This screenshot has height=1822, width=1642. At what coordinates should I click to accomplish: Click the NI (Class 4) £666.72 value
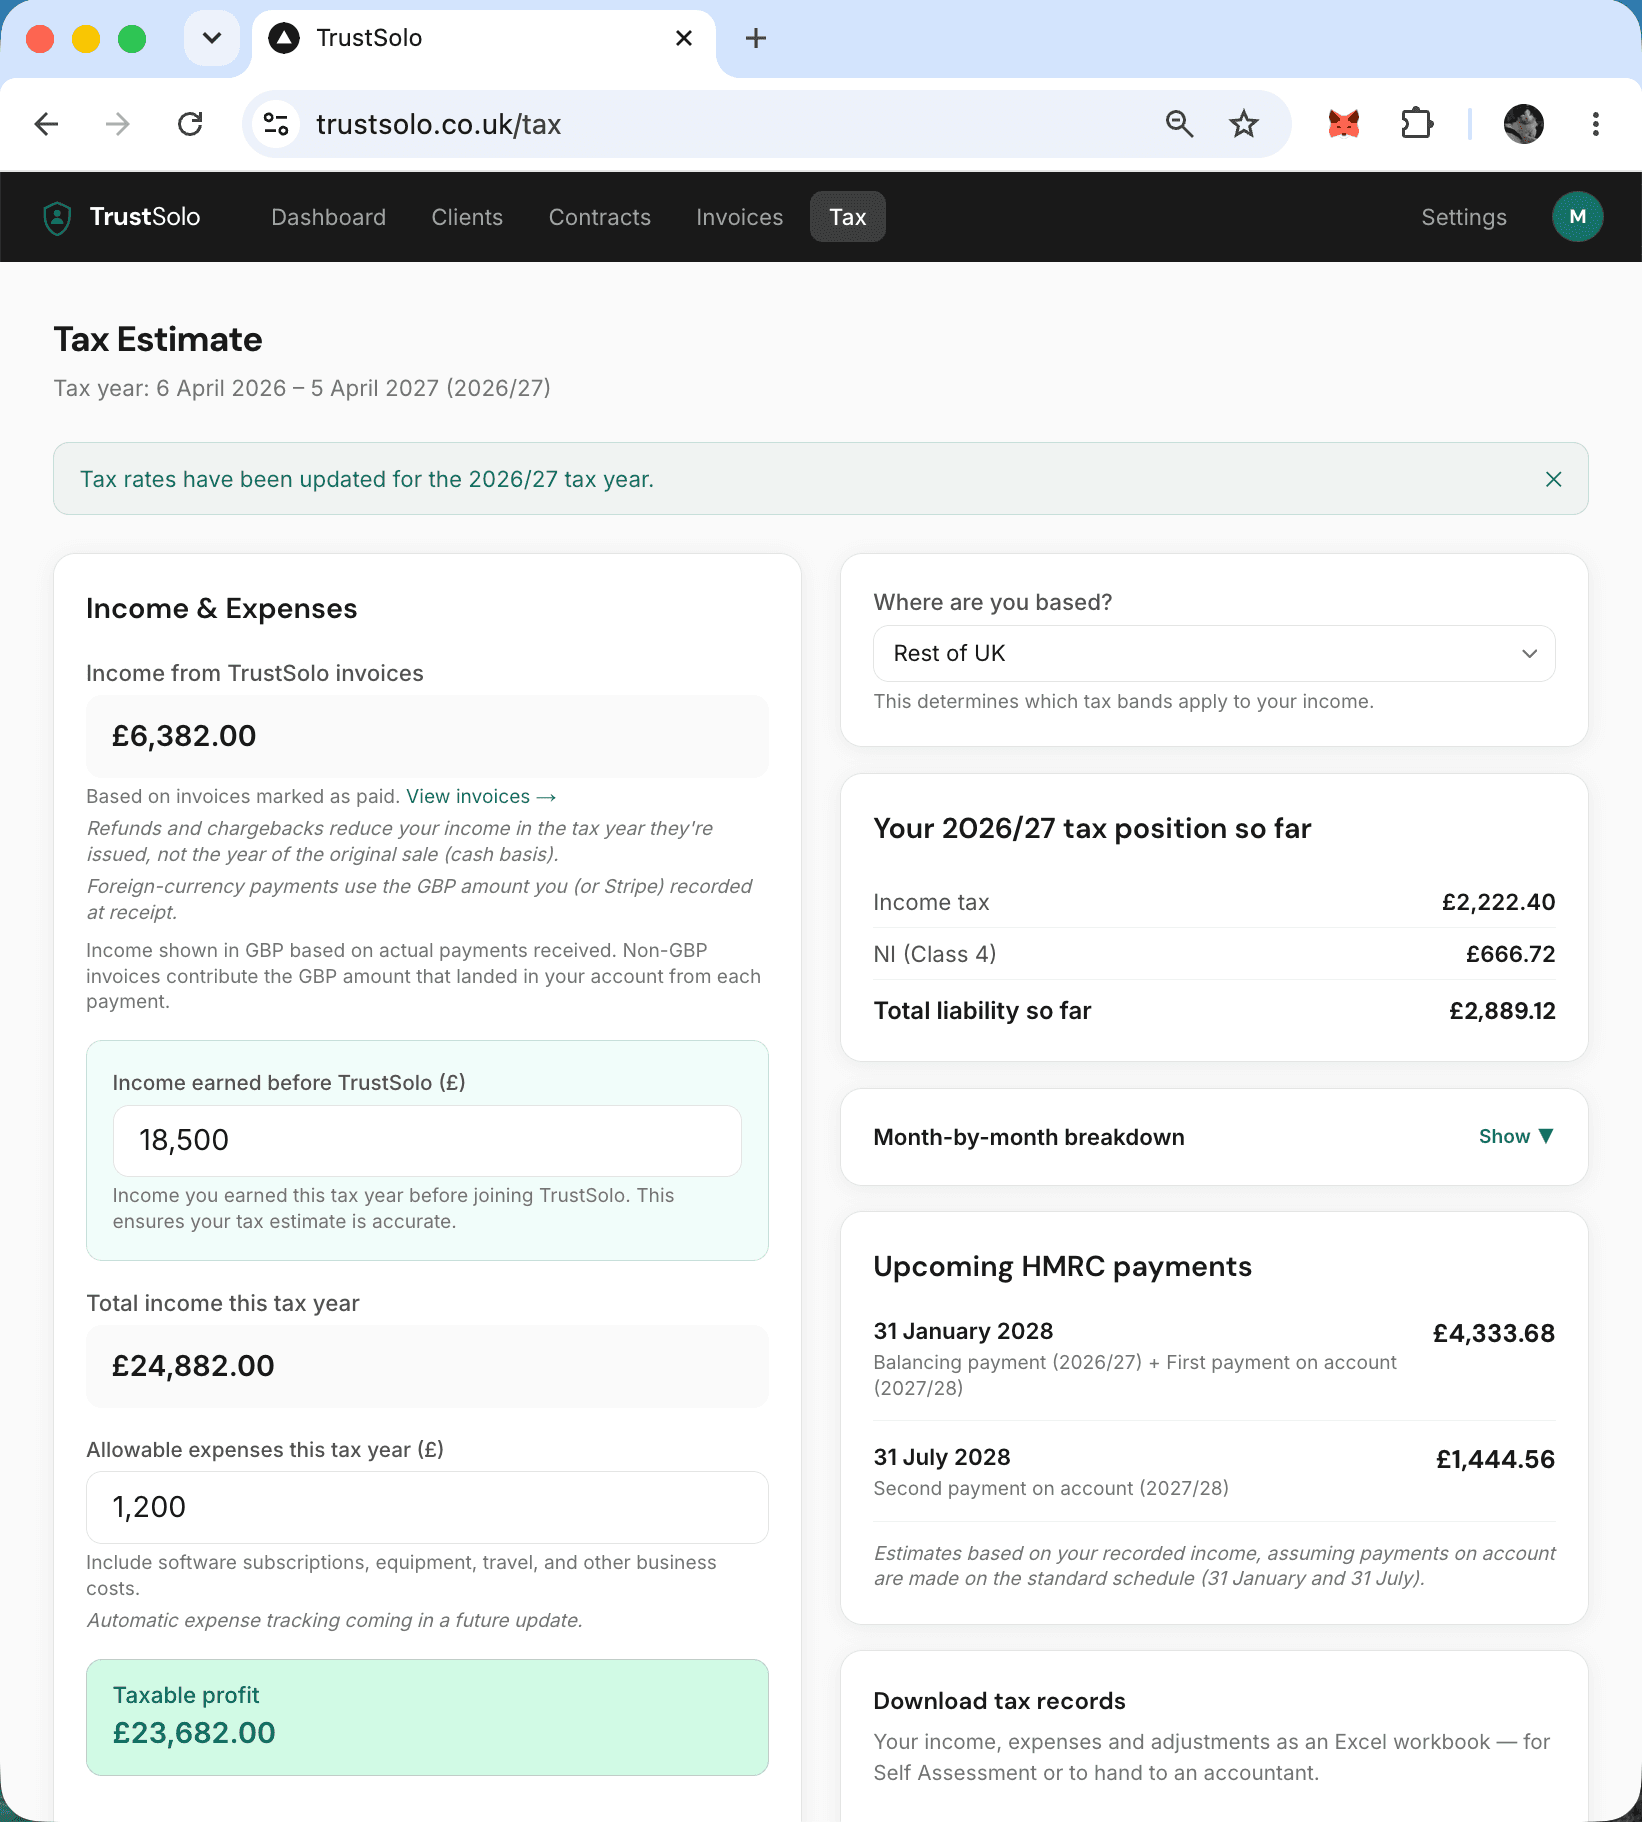(x=1510, y=954)
